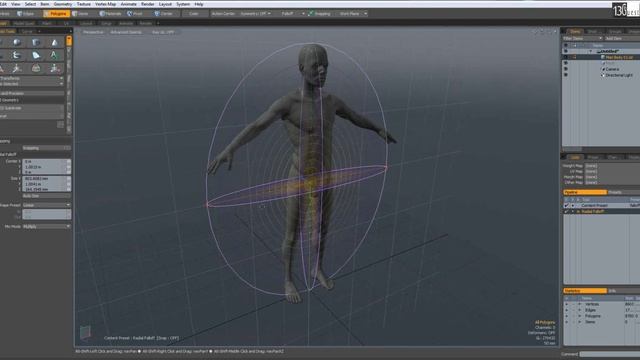Open the Render menu
This screenshot has height=360, width=640.
[147, 4]
